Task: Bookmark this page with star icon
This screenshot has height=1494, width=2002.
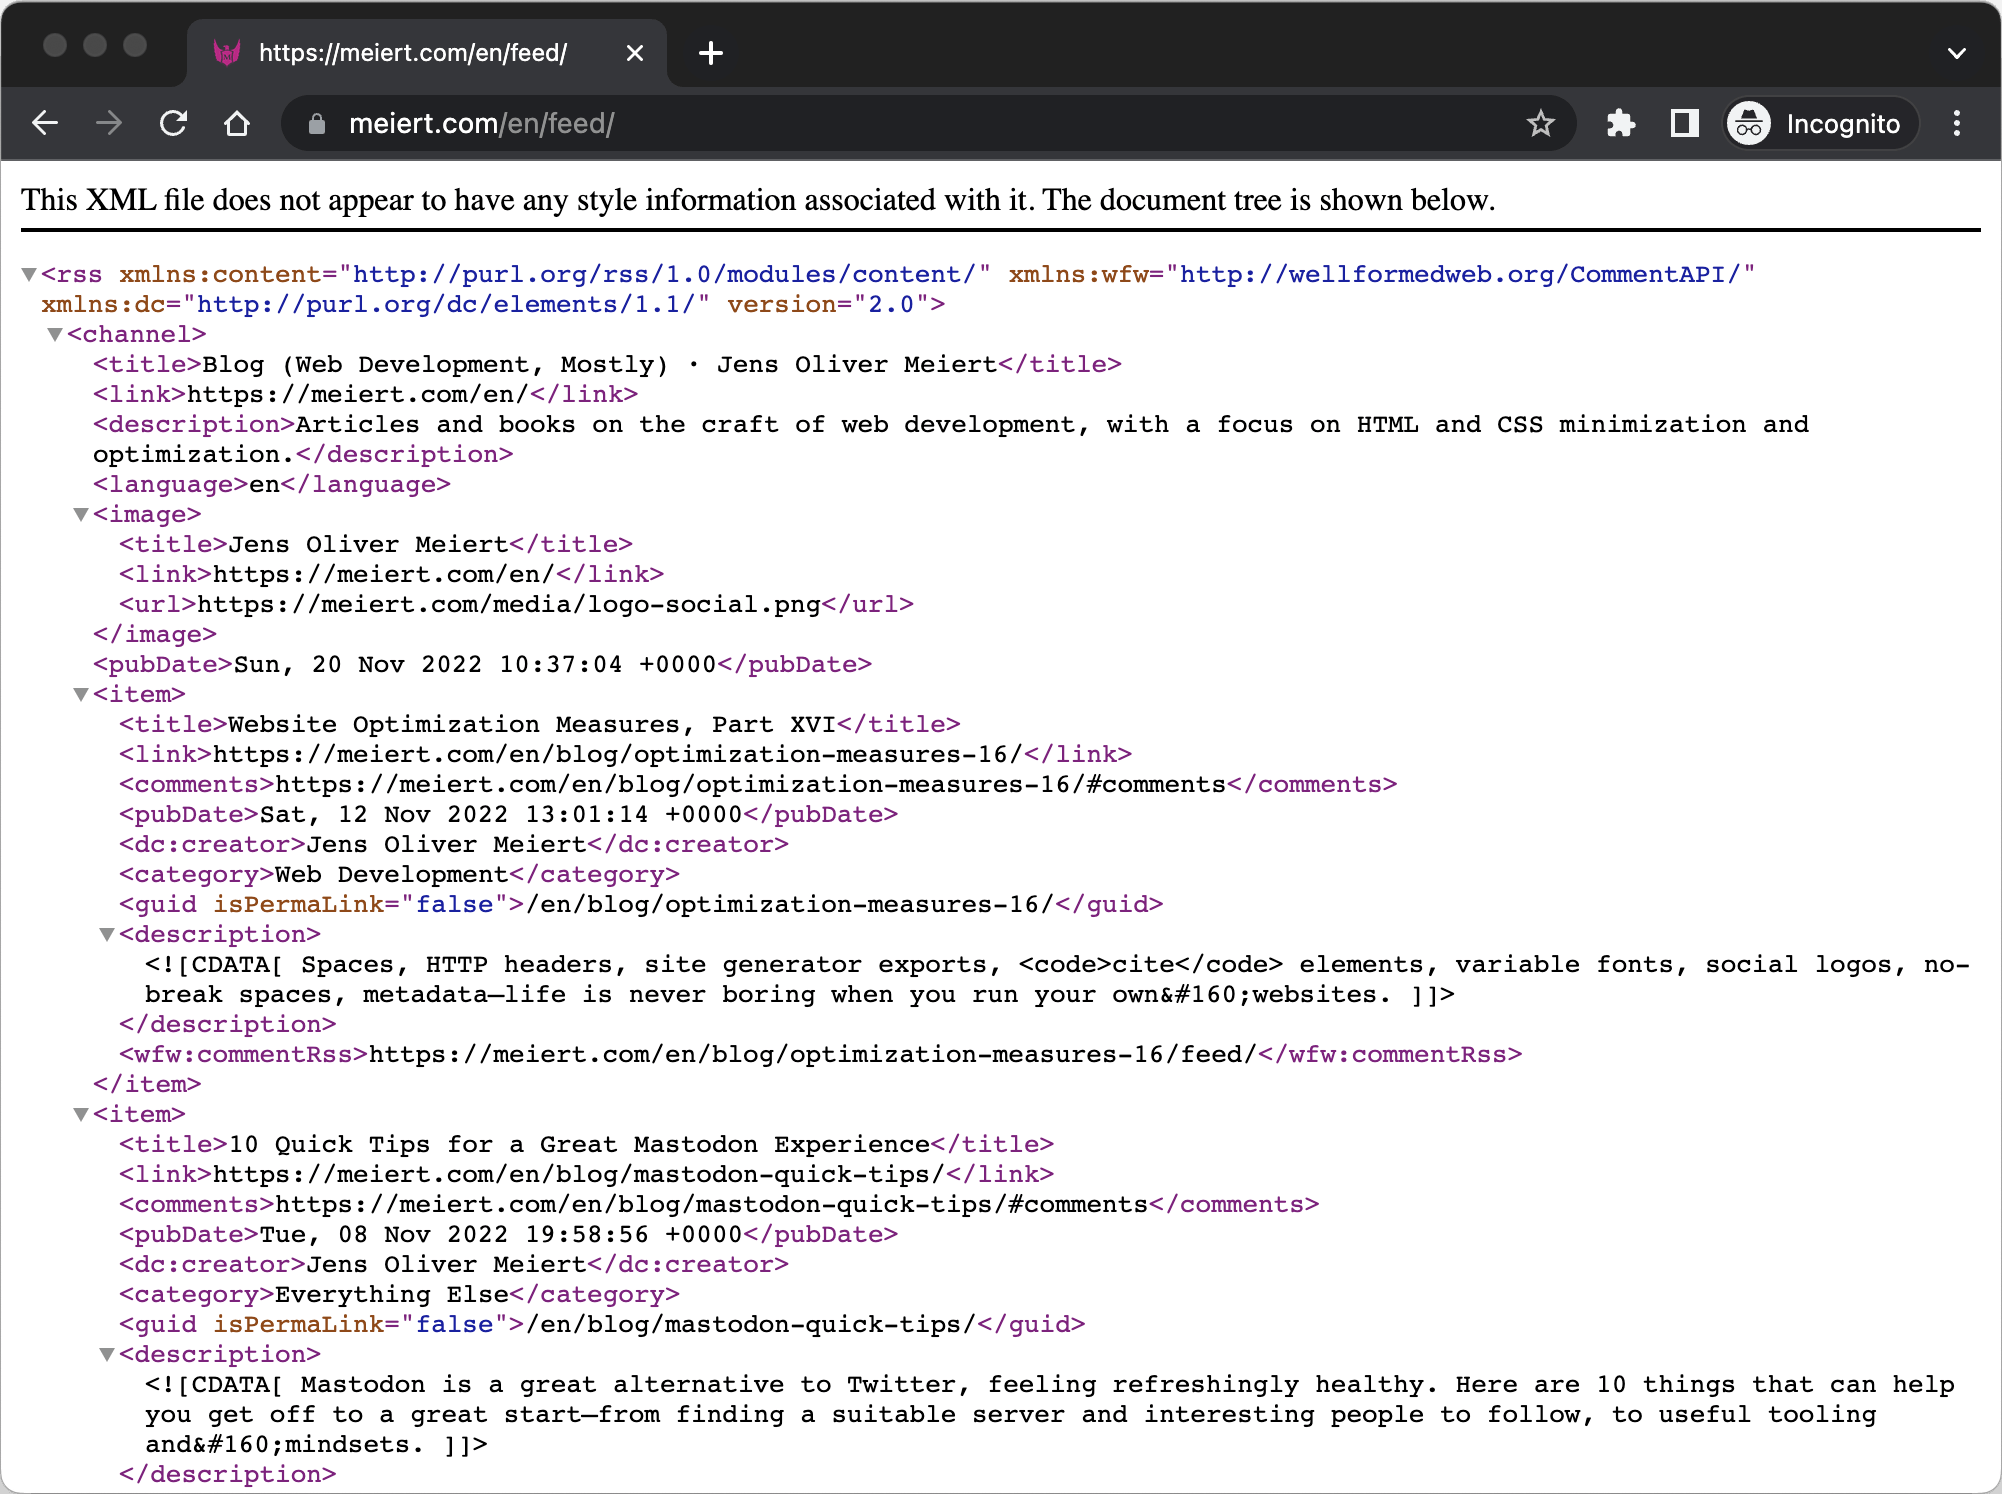Action: pos(1540,123)
